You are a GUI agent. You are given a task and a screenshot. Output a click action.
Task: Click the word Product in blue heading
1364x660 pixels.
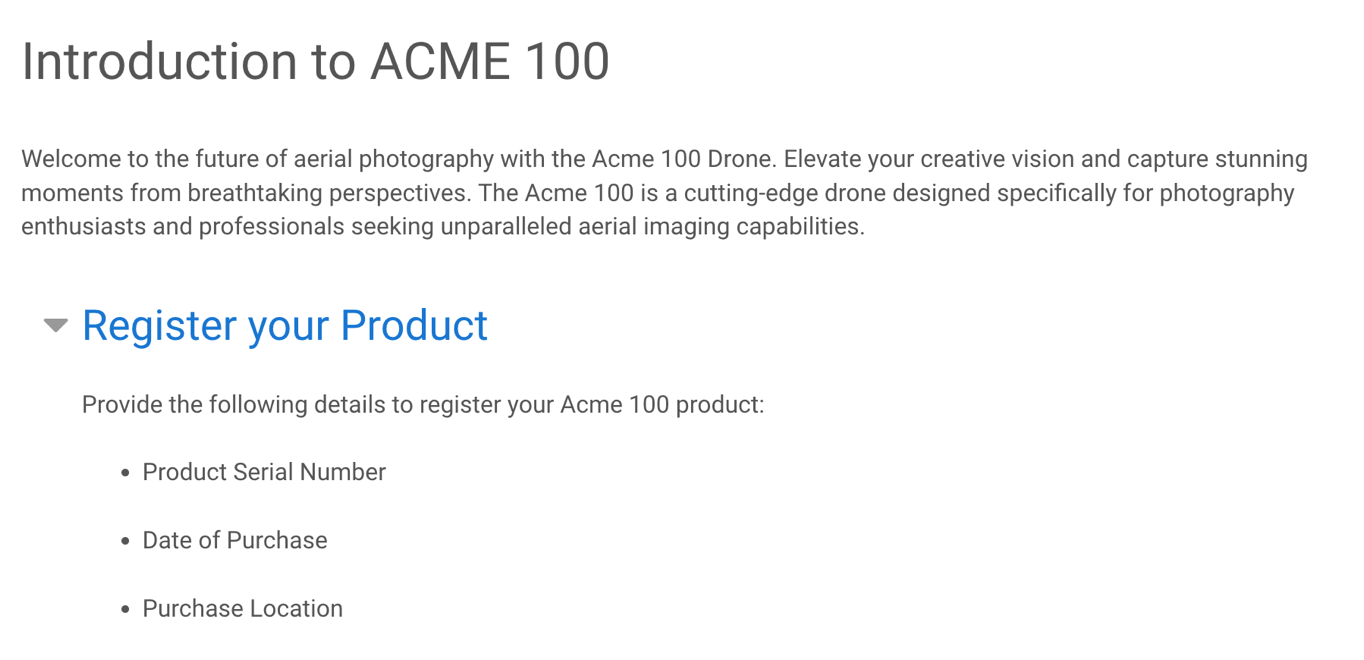pyautogui.click(x=414, y=326)
